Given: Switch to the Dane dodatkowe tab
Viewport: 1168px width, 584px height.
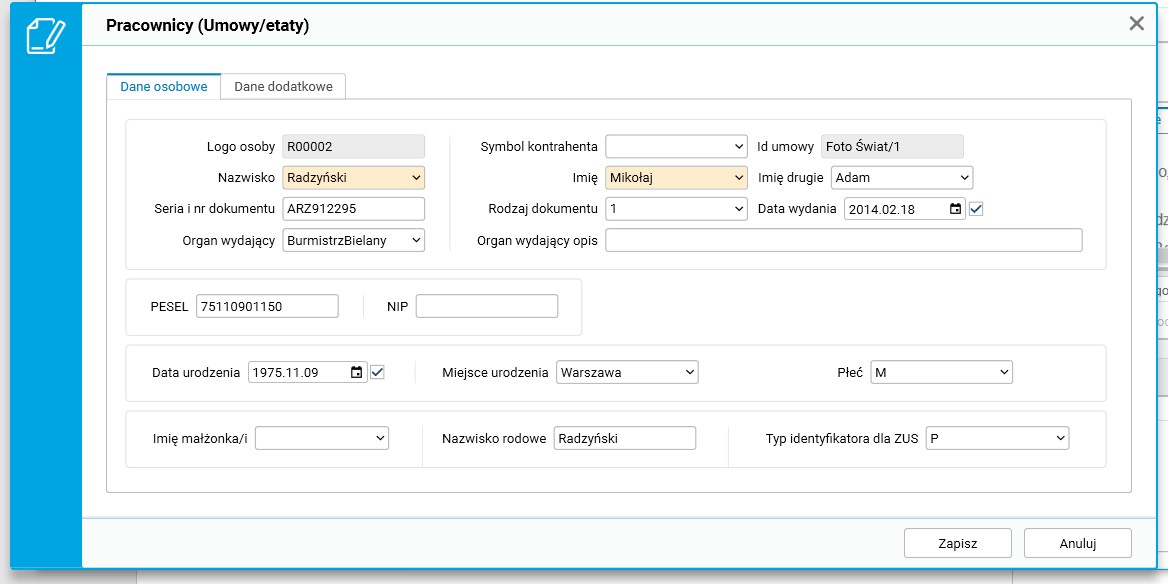Looking at the screenshot, I should 284,87.
